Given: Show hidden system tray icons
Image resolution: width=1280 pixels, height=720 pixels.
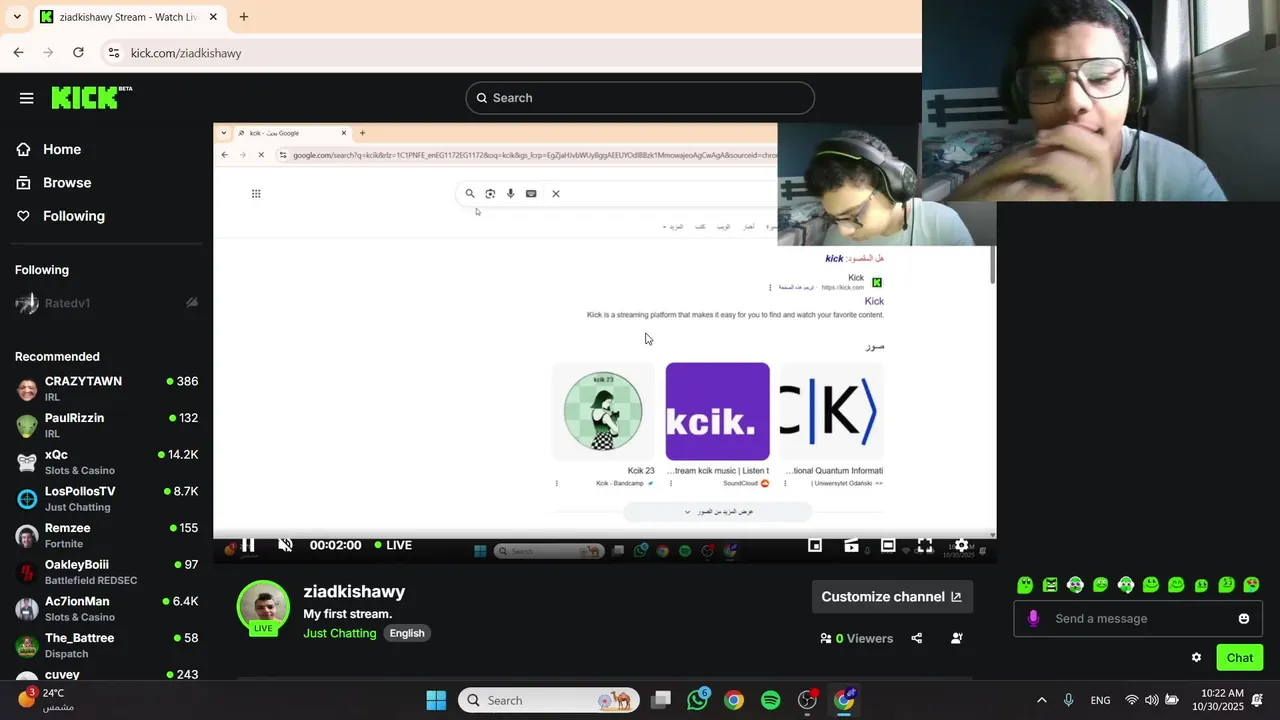Looking at the screenshot, I should click(1041, 700).
